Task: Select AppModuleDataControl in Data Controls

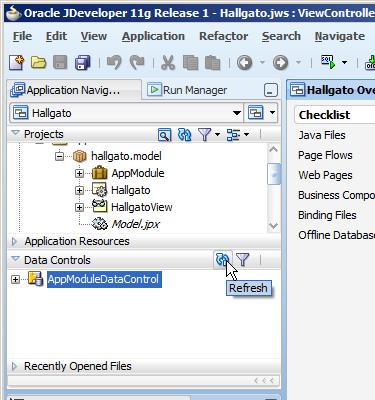Action: click(x=104, y=279)
